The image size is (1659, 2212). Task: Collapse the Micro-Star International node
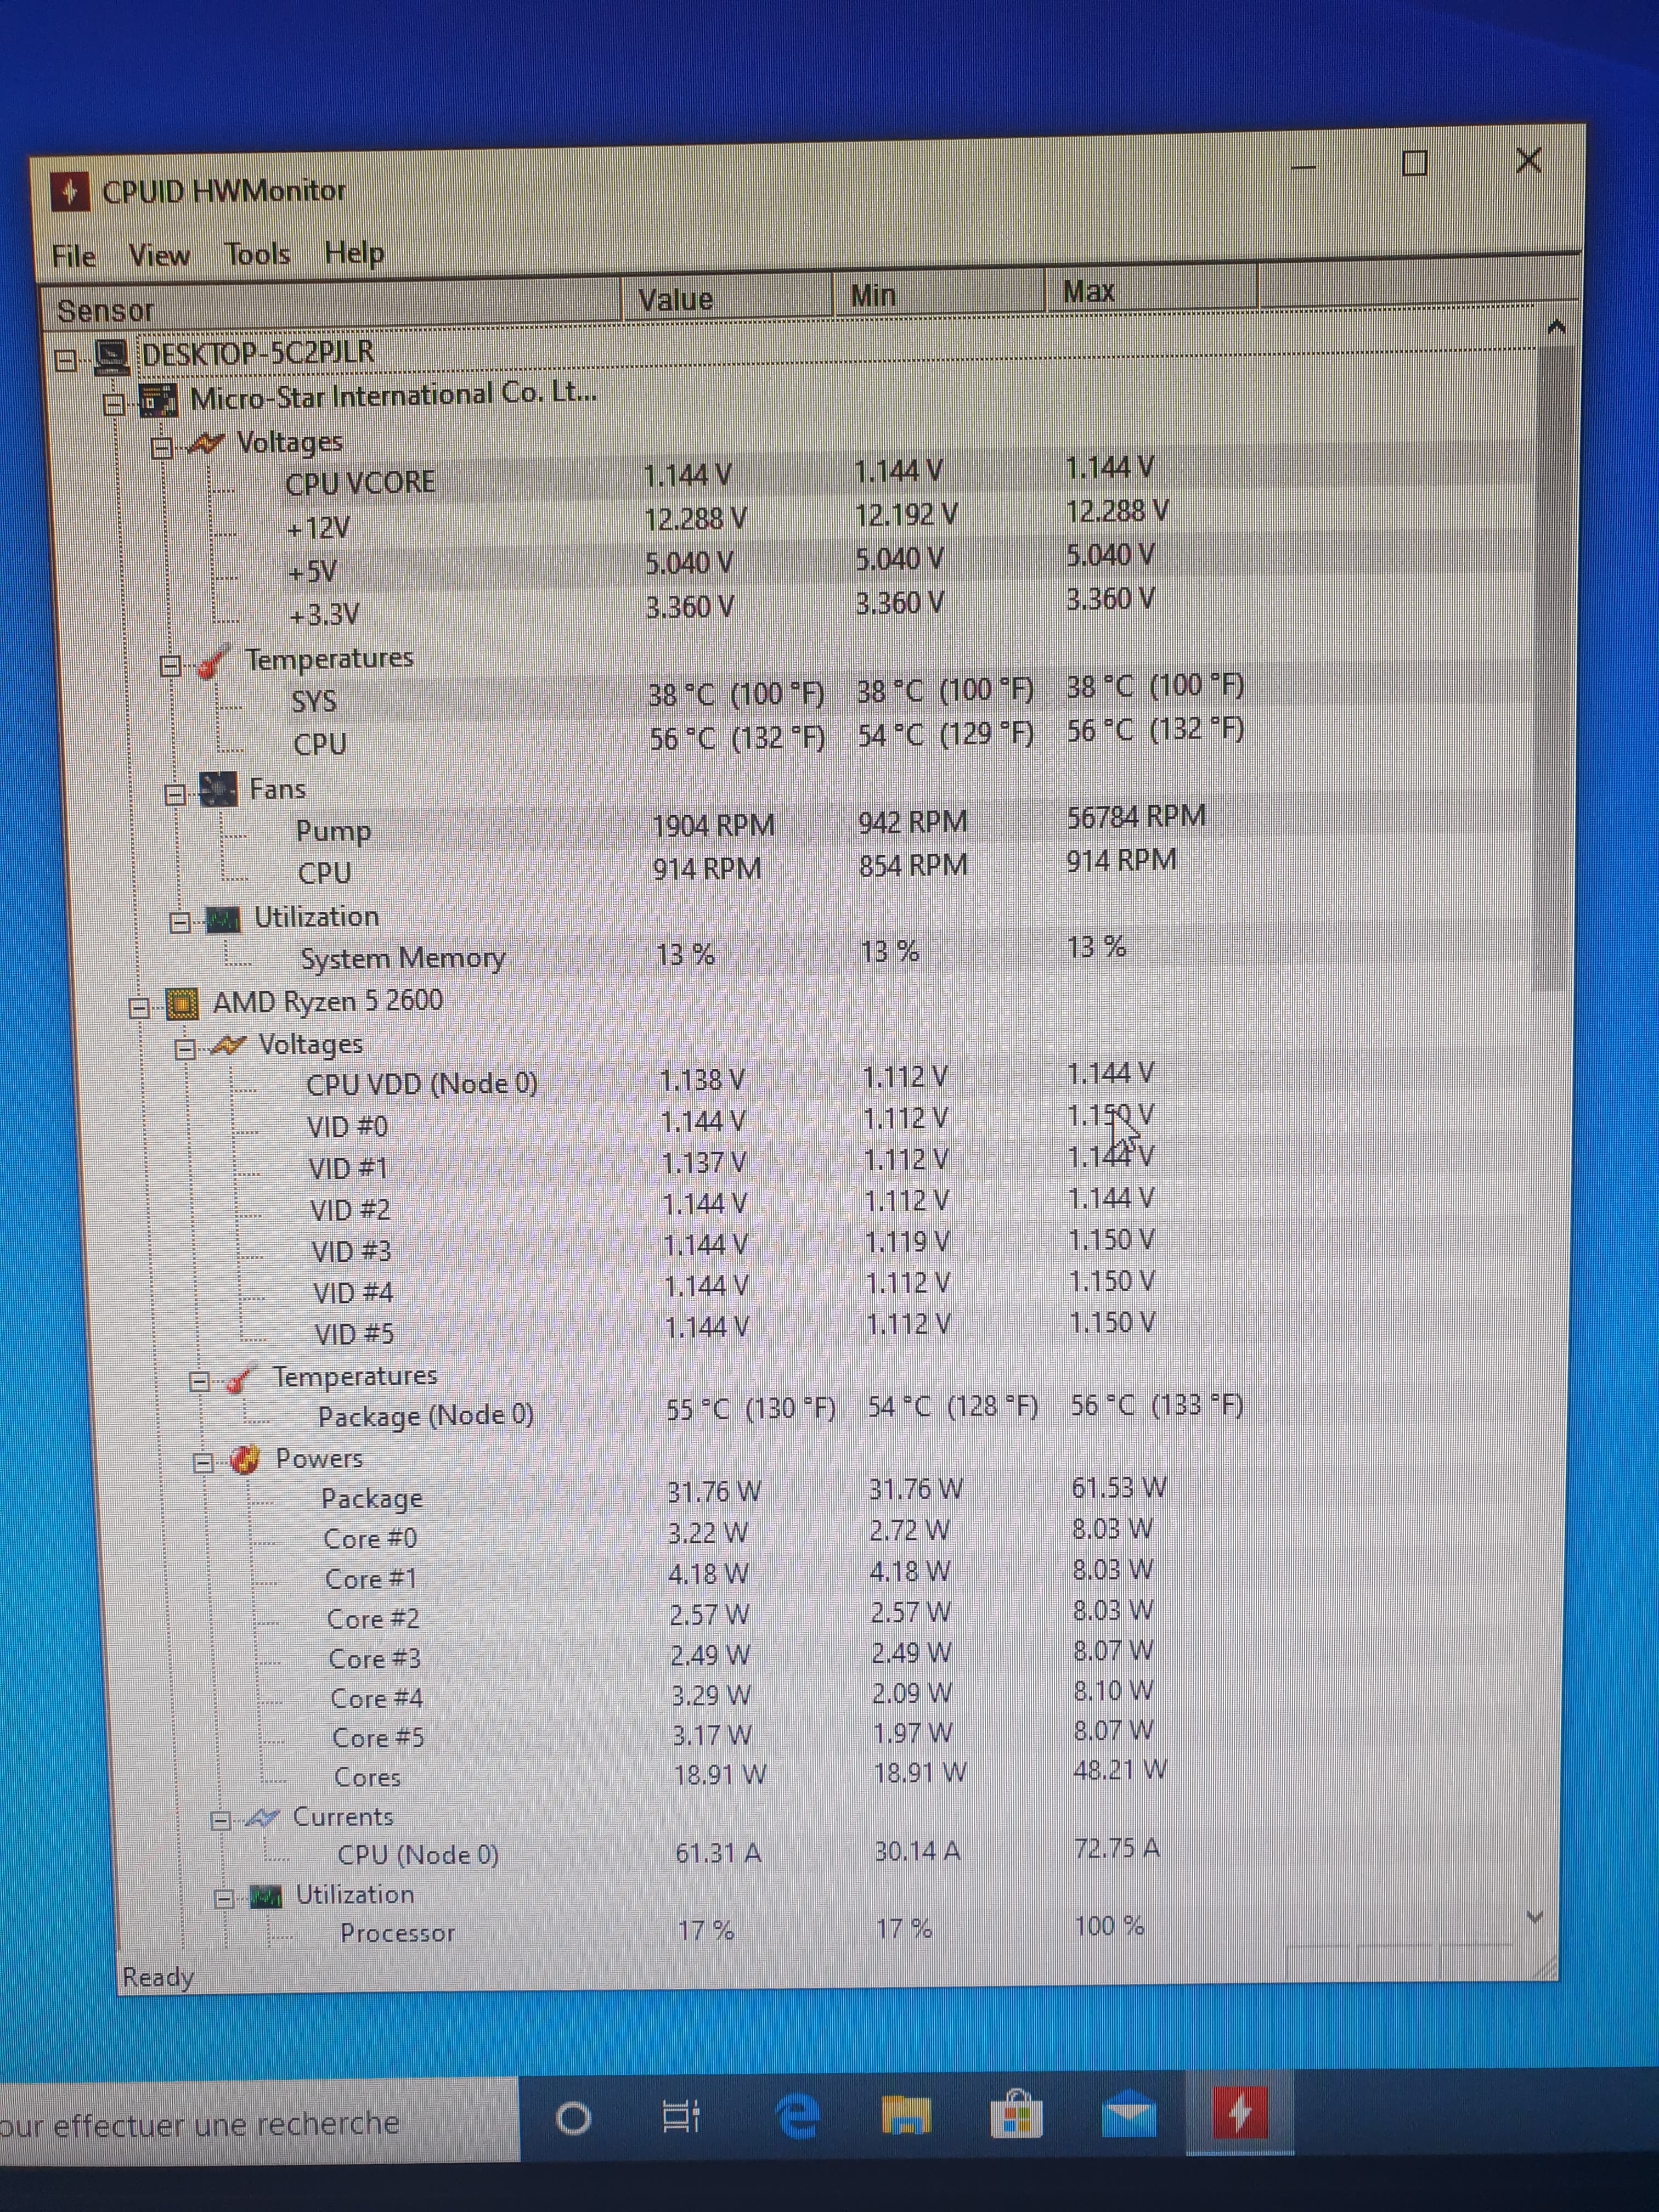tap(114, 404)
